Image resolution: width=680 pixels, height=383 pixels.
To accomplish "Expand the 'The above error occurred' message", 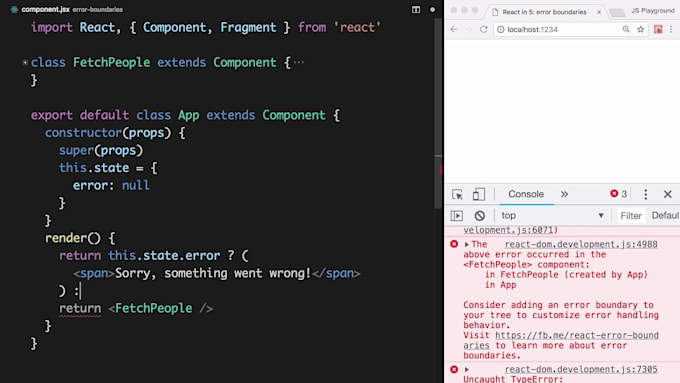I will point(467,244).
